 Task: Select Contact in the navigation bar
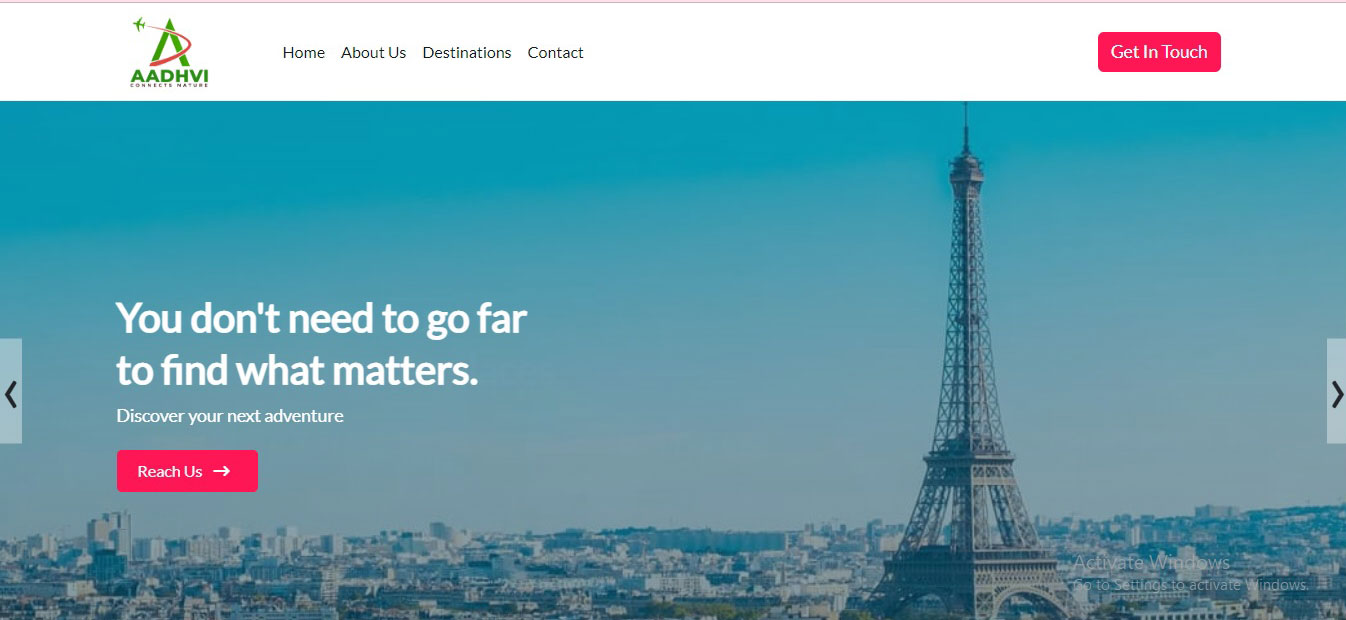pyautogui.click(x=555, y=53)
